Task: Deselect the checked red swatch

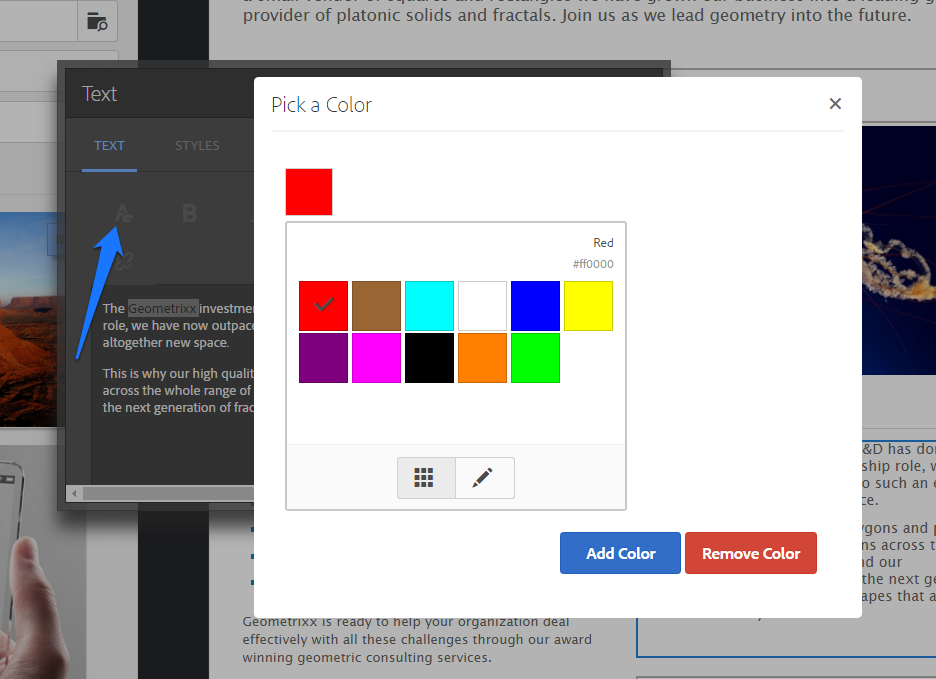Action: tap(322, 306)
